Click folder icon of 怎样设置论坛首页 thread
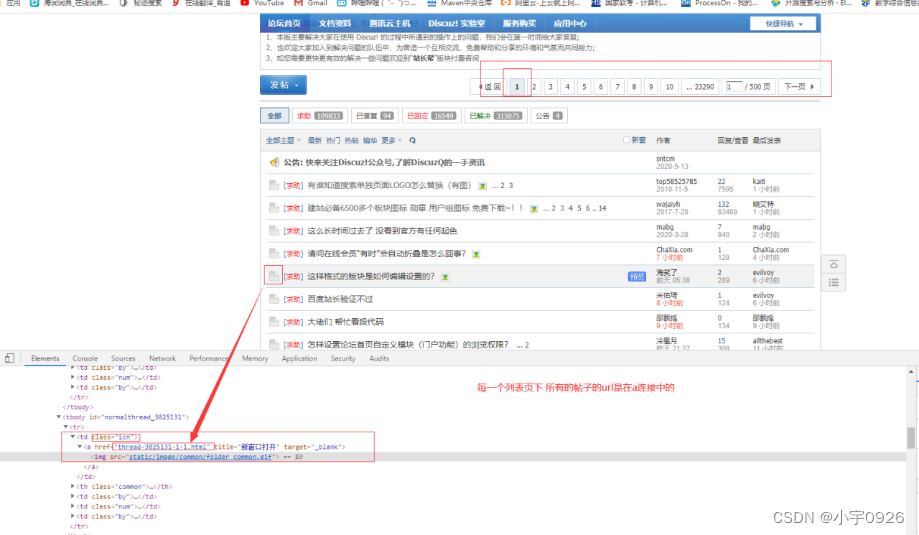Screen dimensions: 919x535 click(274, 345)
